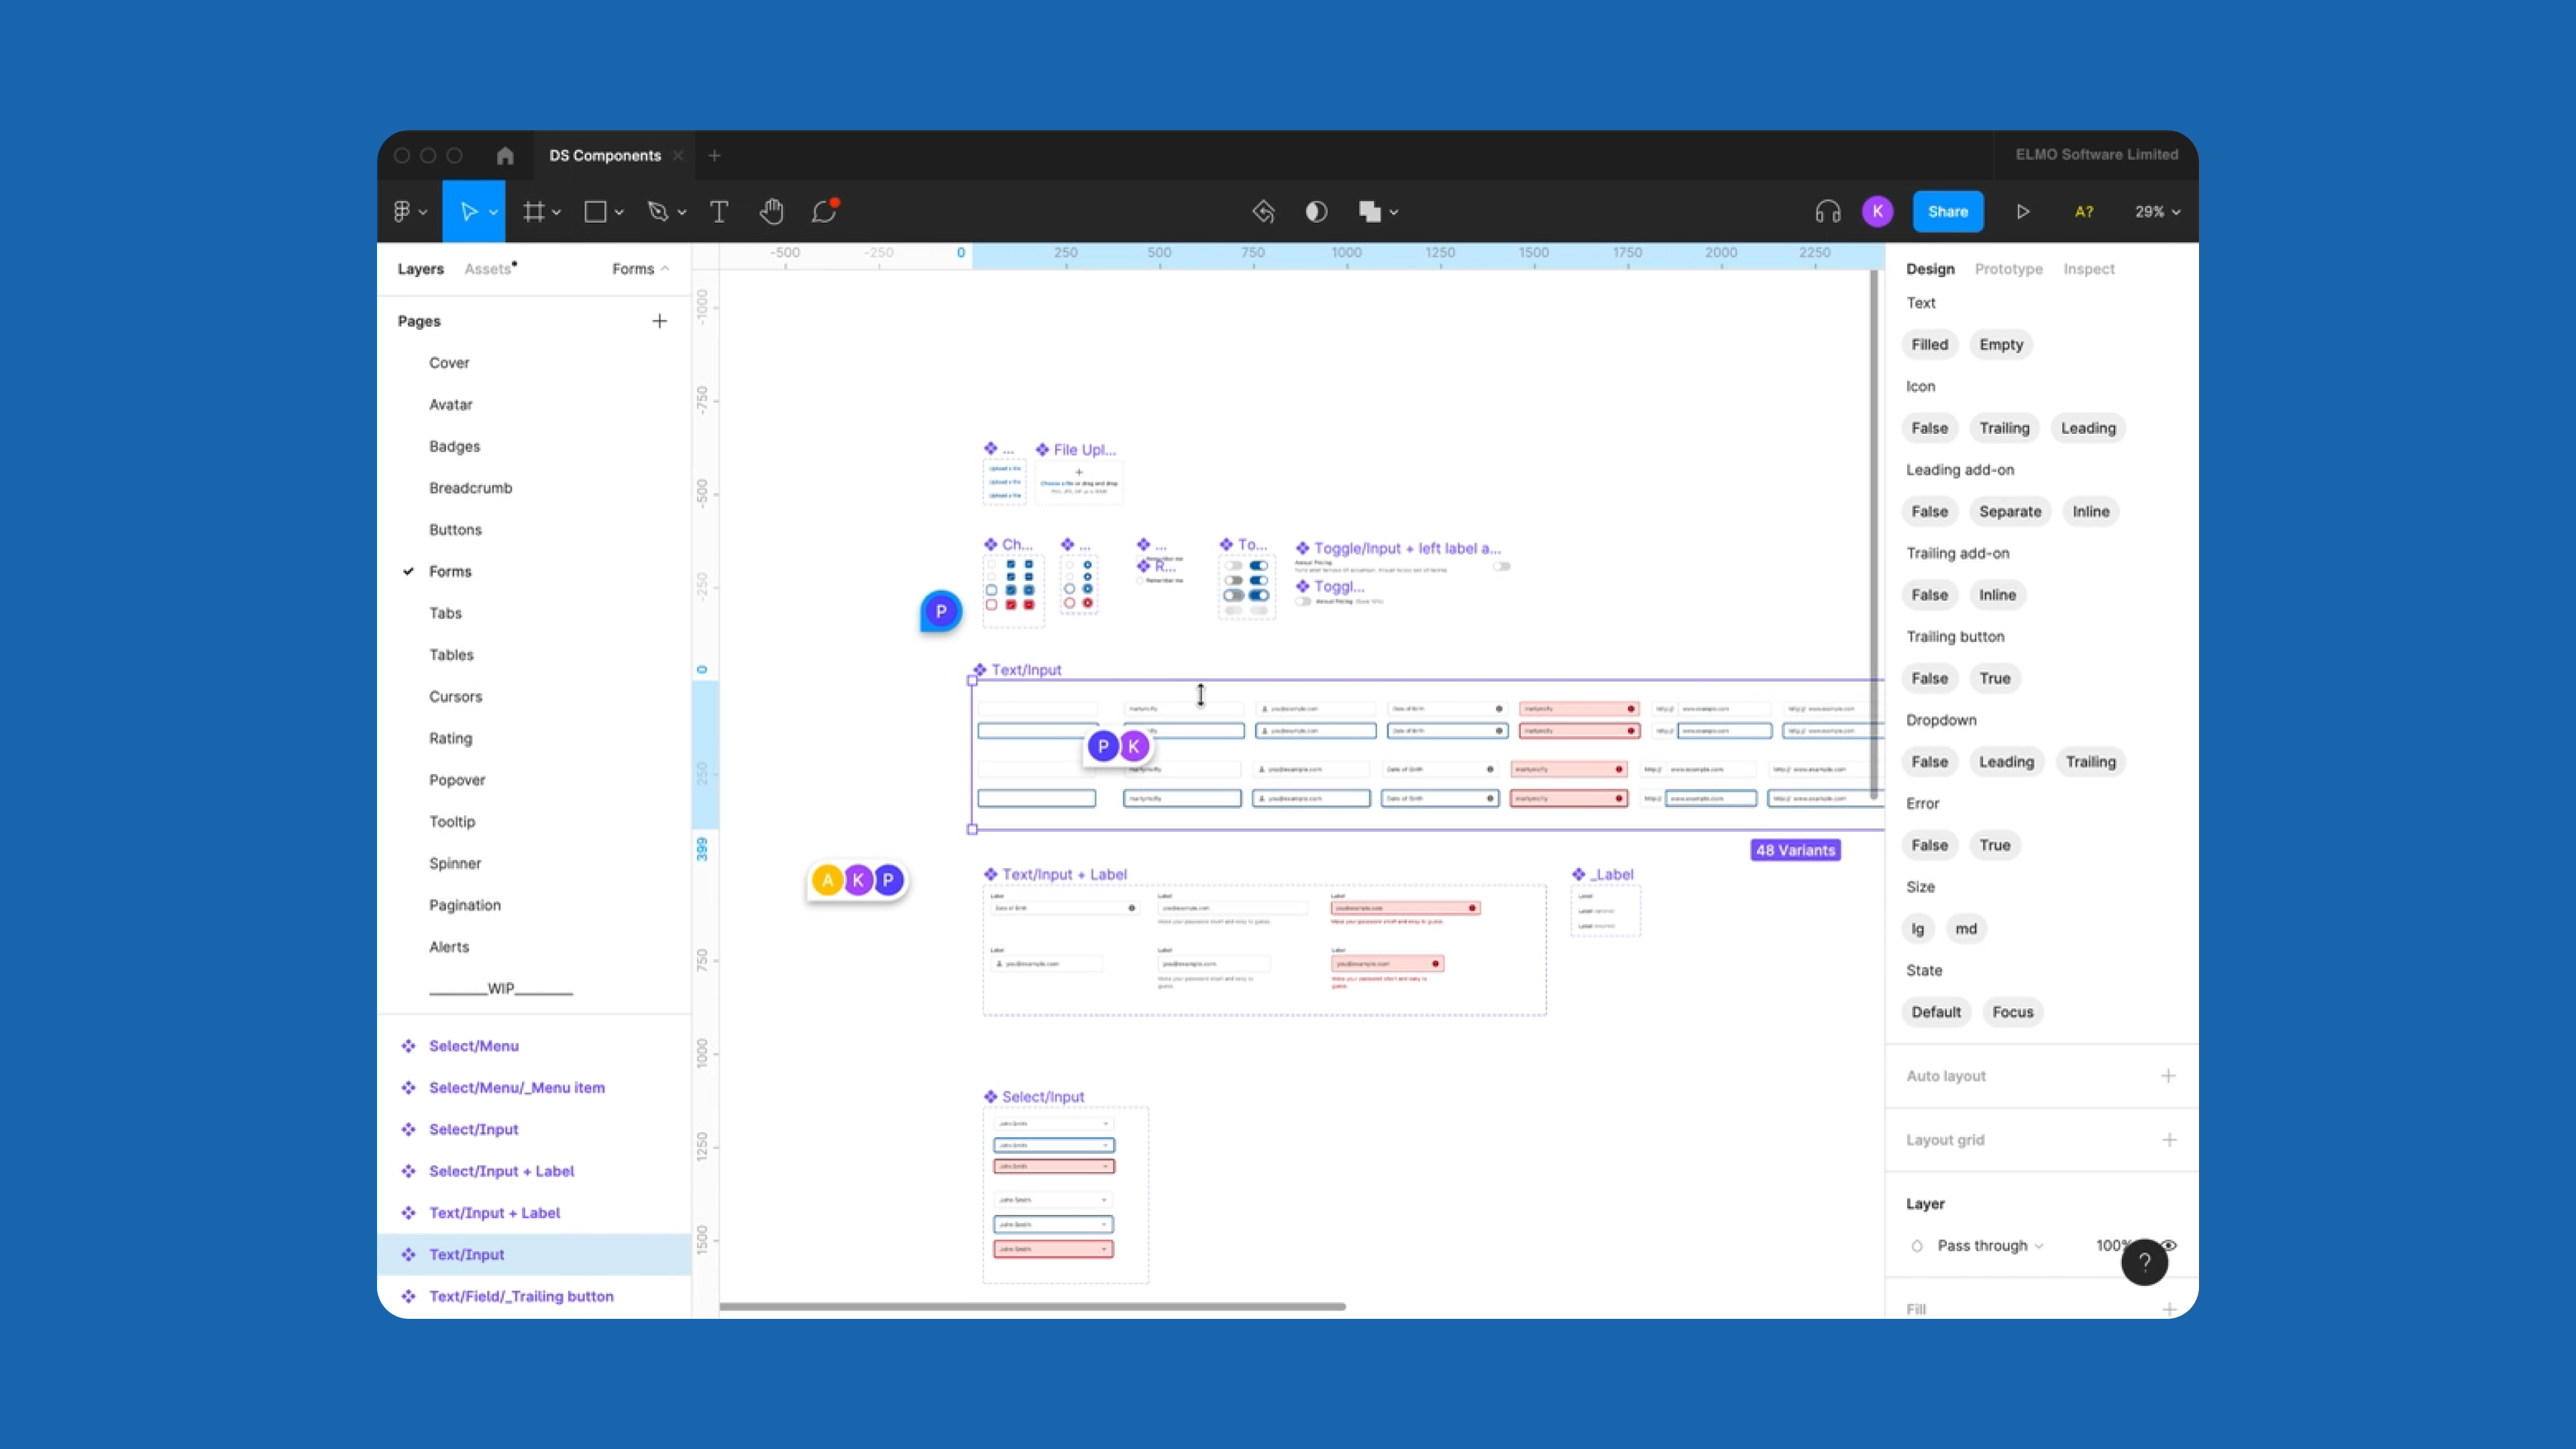Open the help question mark button
This screenshot has width=2576, height=1449.
[2144, 1262]
